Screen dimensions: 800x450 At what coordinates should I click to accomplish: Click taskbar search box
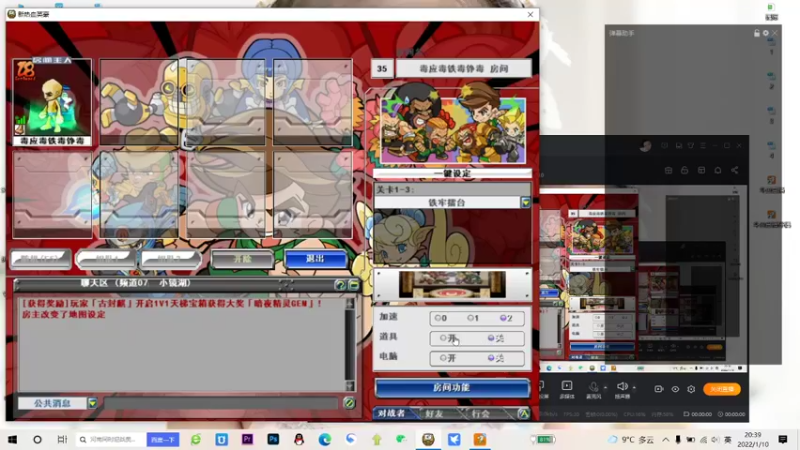pos(111,439)
